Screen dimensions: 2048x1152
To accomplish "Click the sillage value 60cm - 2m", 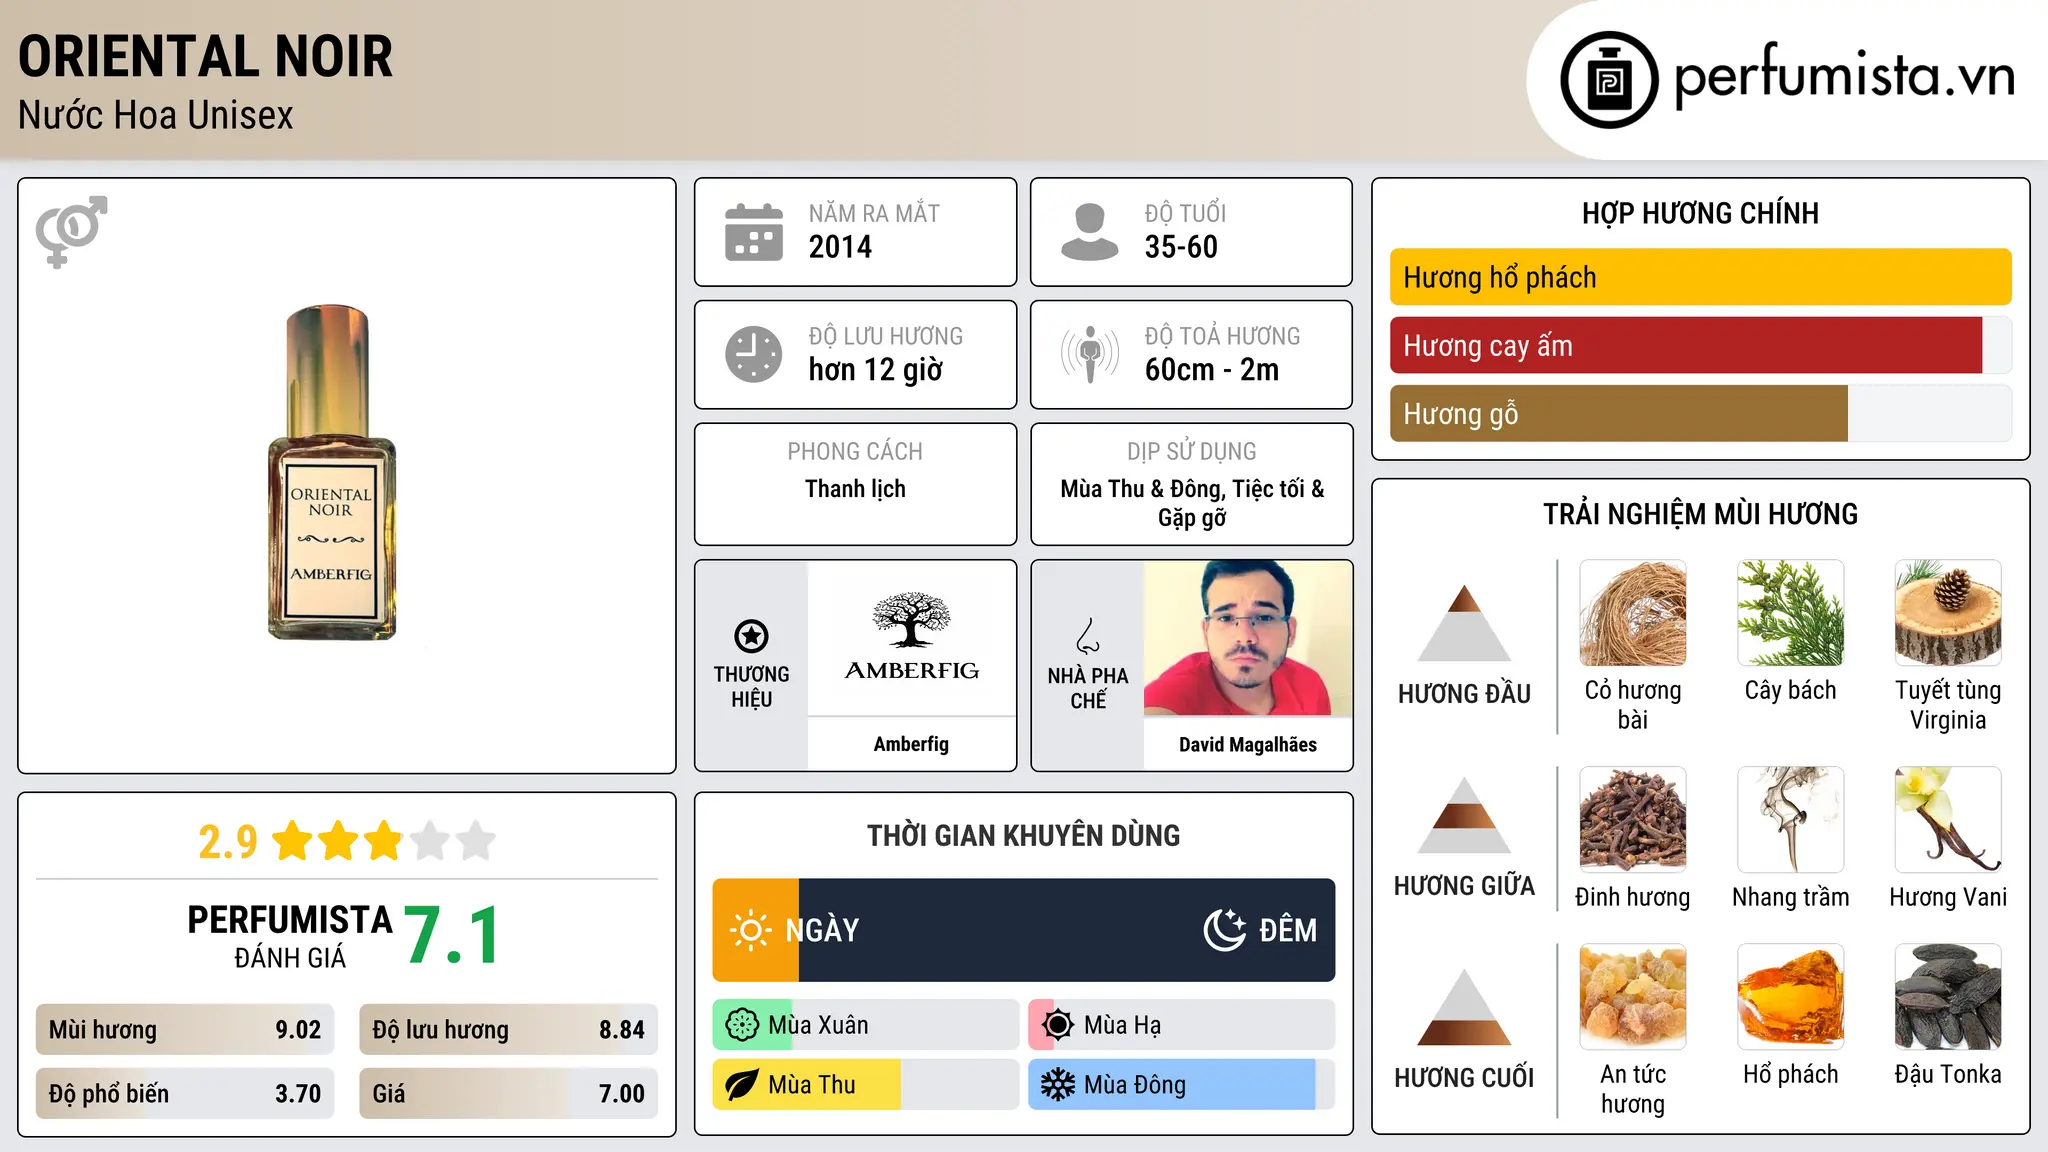I will [1212, 370].
